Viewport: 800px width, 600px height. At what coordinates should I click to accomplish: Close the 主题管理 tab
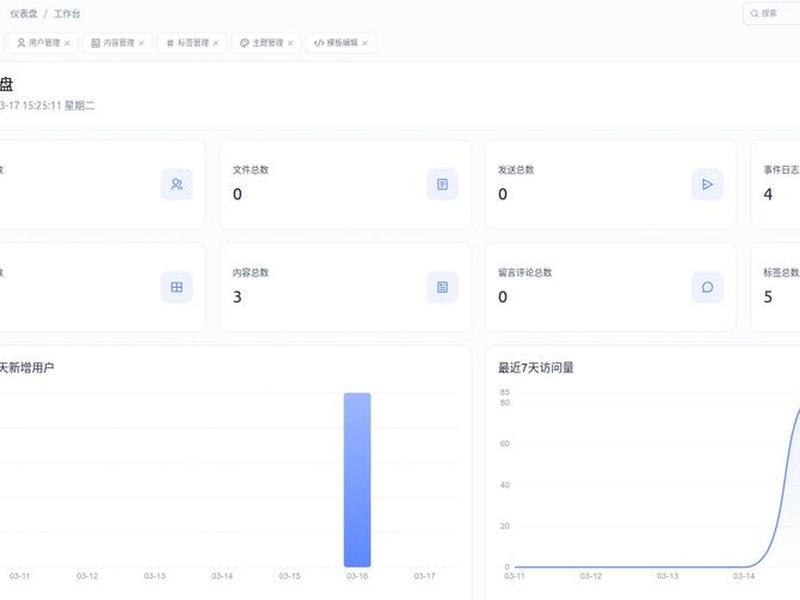click(x=290, y=43)
